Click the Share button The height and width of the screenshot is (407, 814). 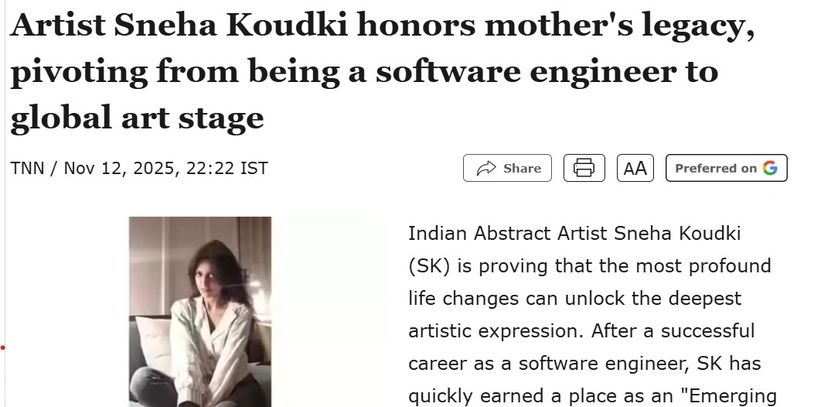click(x=508, y=169)
